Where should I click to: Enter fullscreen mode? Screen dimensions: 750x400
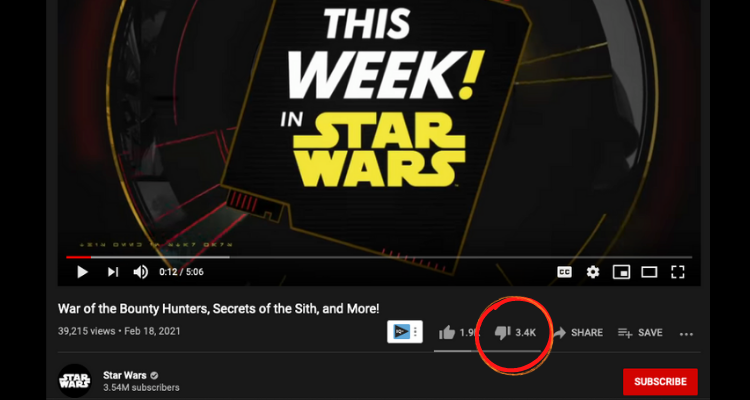(678, 272)
